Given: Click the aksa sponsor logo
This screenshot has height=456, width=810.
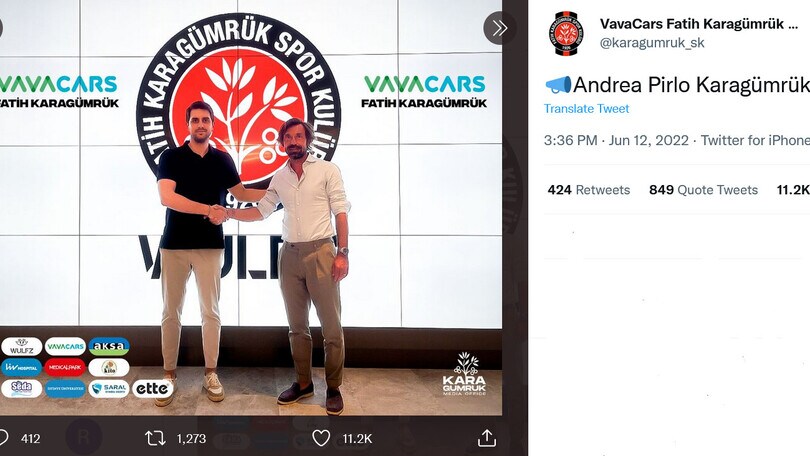Looking at the screenshot, I should click(108, 347).
